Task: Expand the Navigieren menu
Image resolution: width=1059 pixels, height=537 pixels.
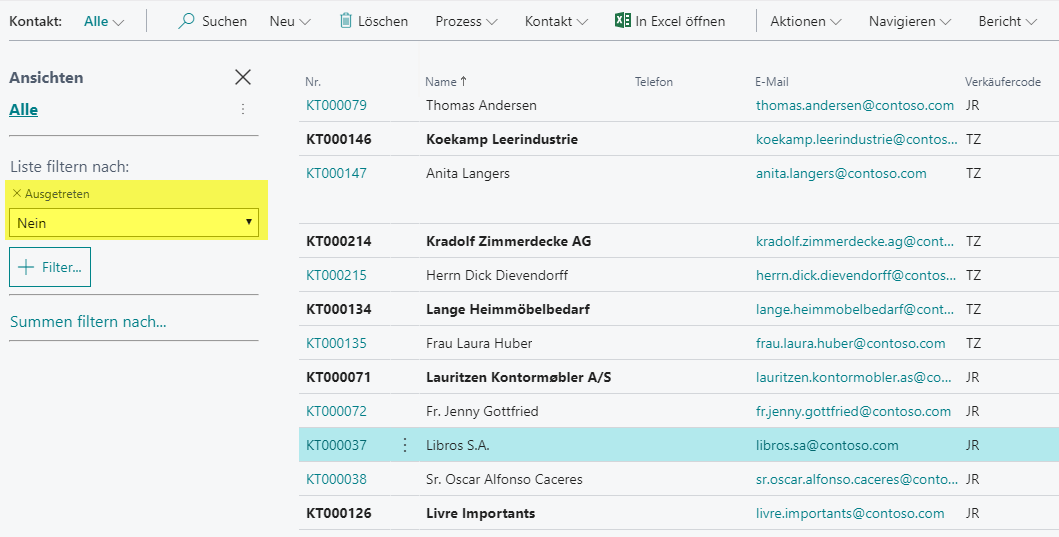Action: (910, 22)
